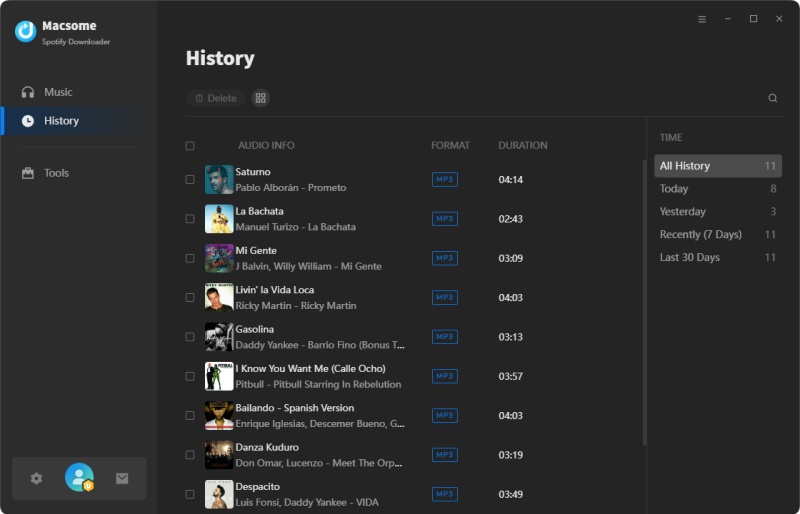
Task: Click song title Despacito
Action: (x=258, y=486)
